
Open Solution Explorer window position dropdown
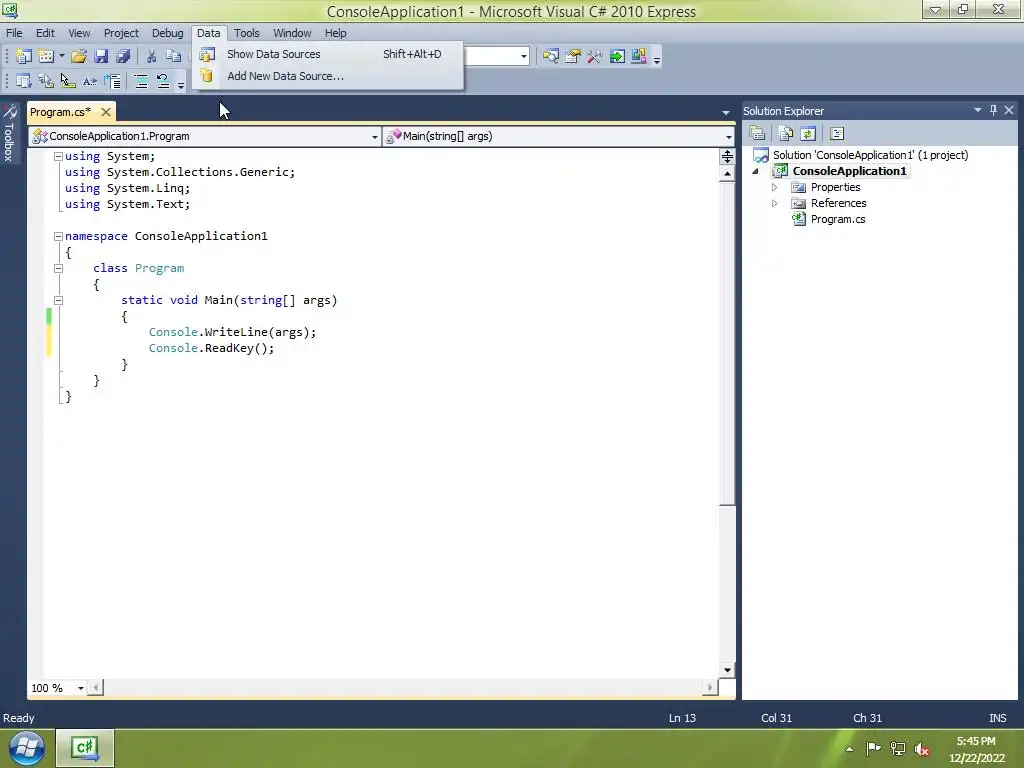point(978,110)
